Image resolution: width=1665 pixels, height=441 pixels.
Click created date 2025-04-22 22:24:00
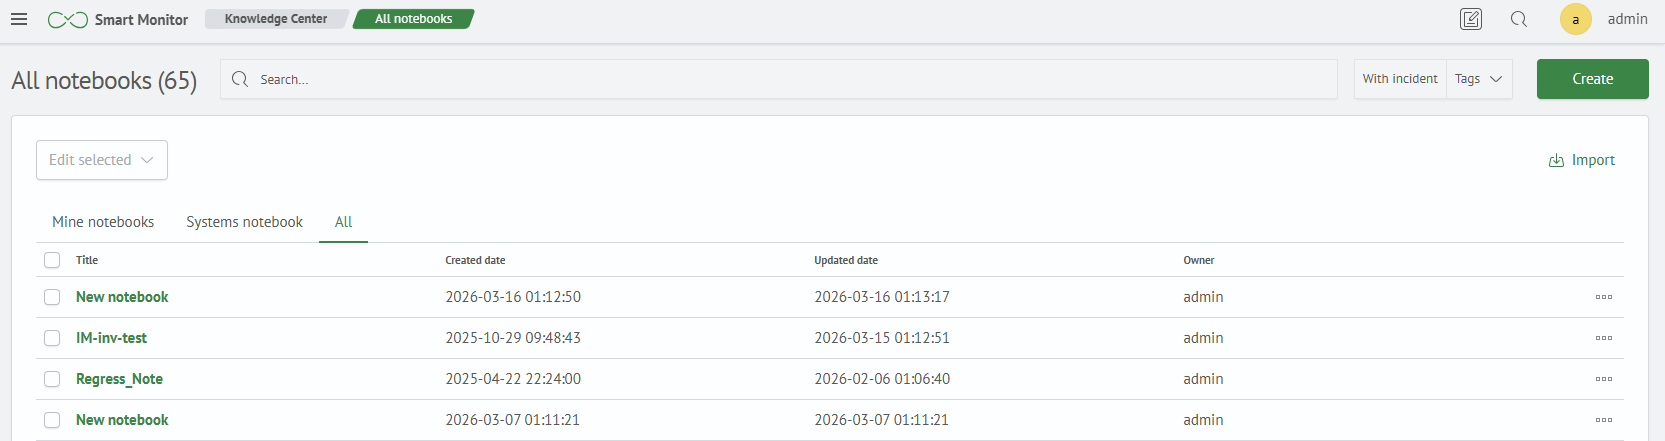(513, 379)
